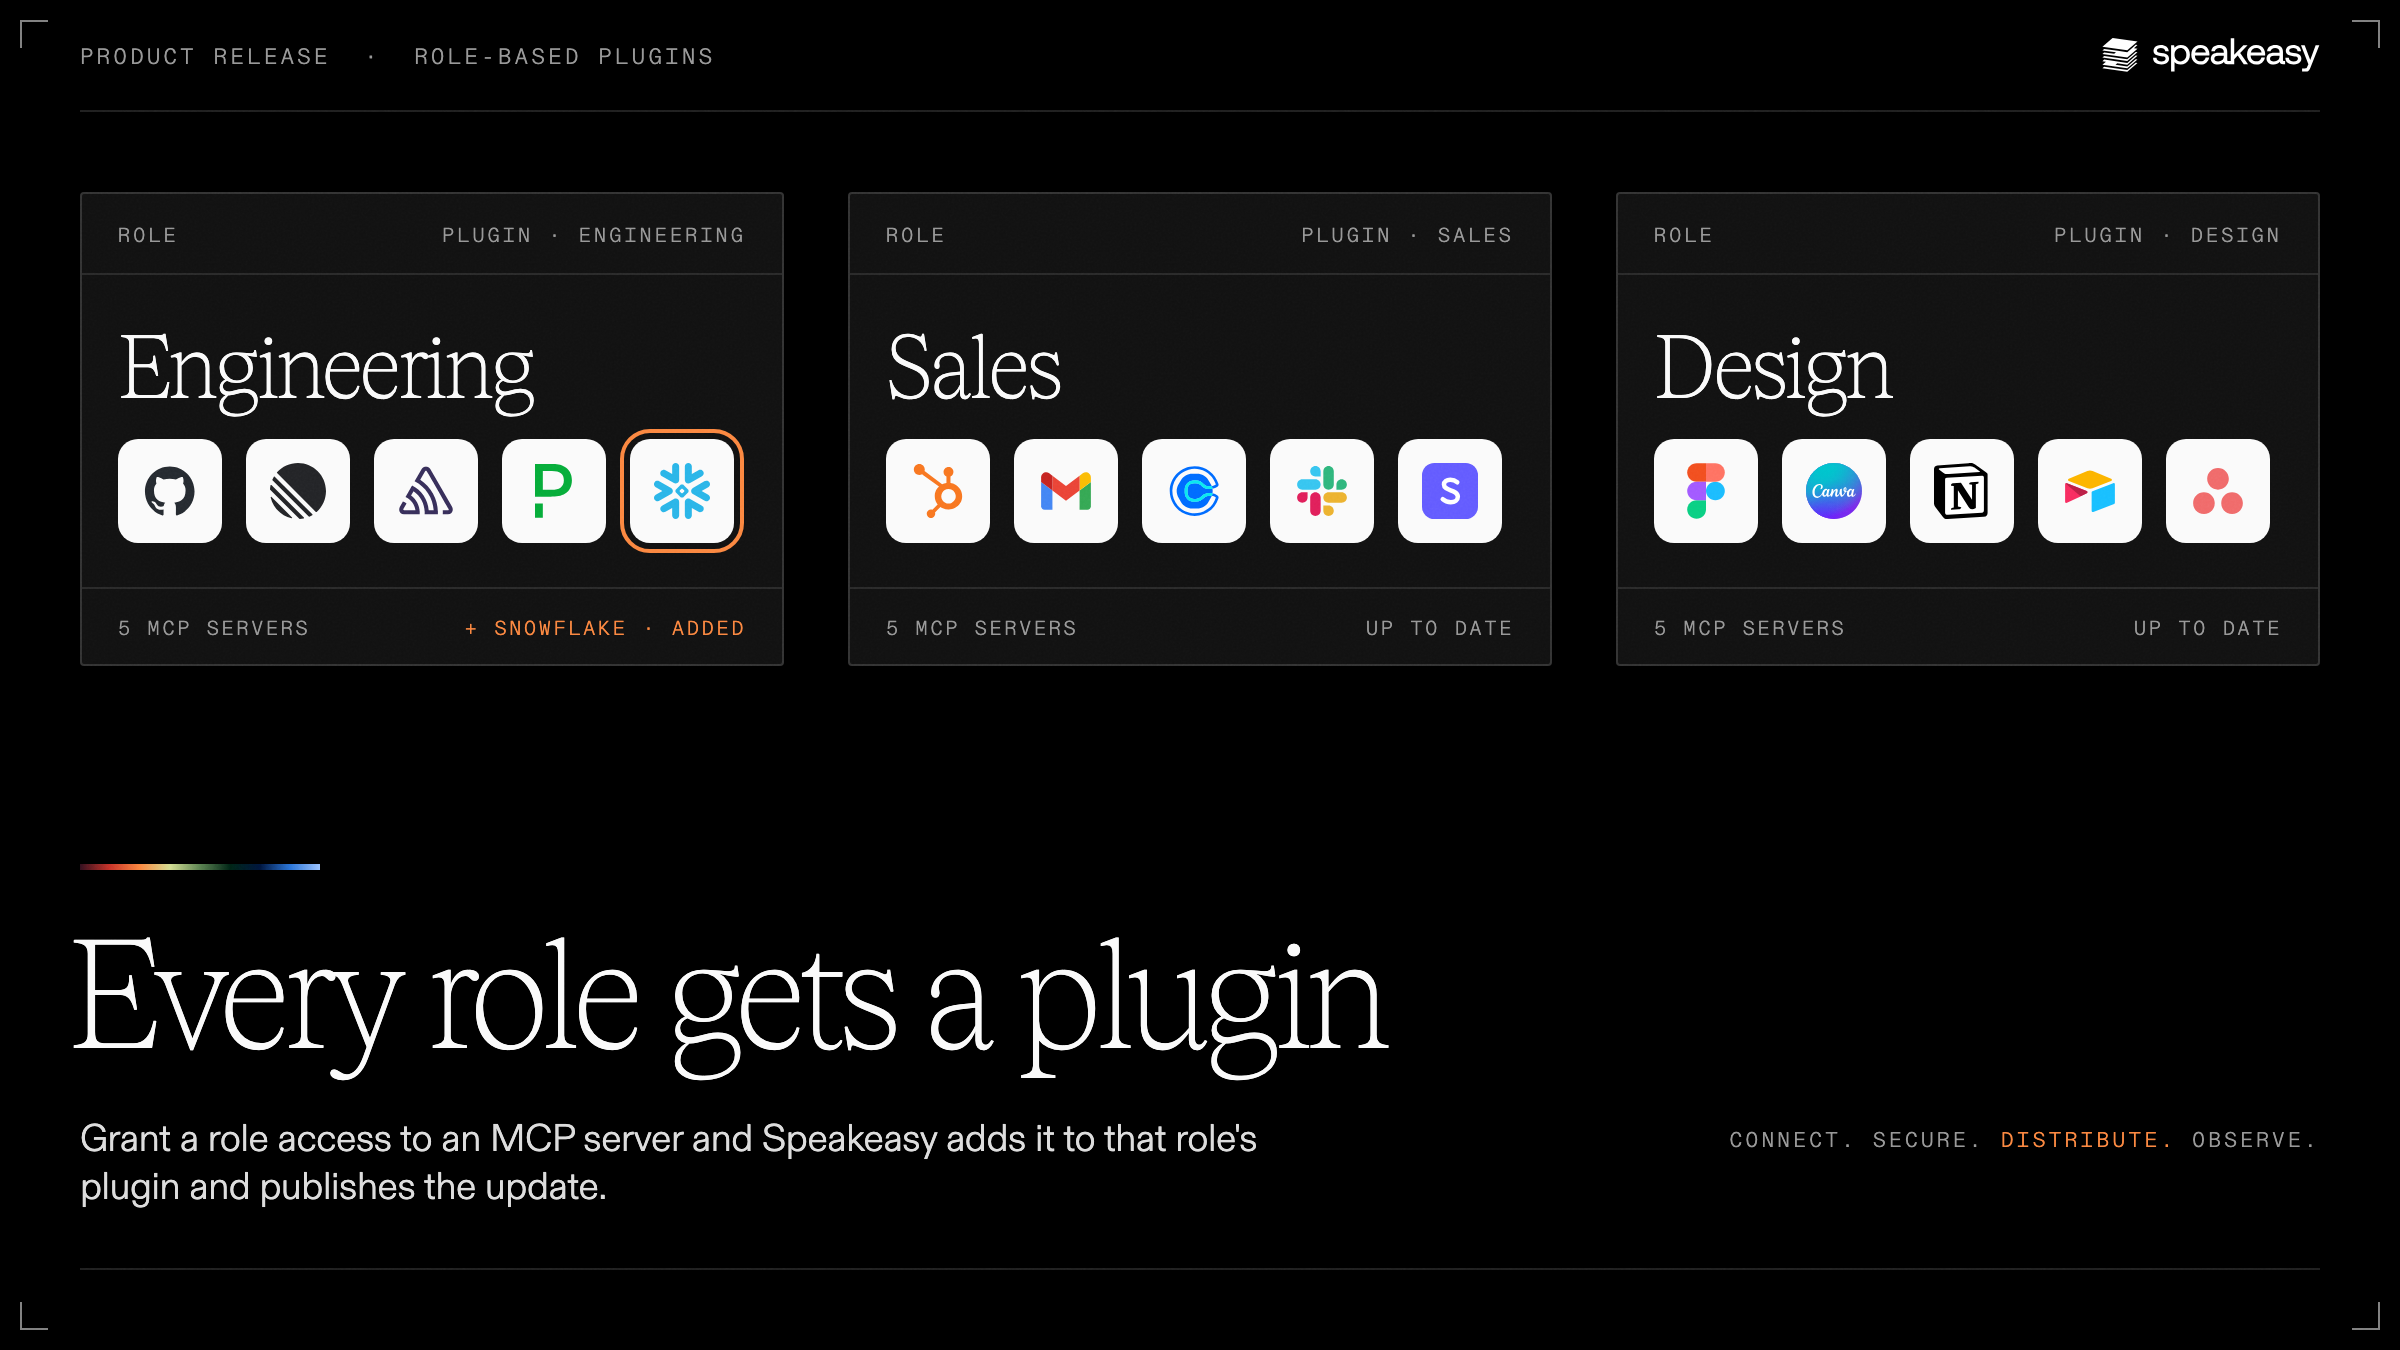Click the PagerDuty icon in Engineering
Viewport: 2400px width, 1350px height.
click(x=554, y=491)
